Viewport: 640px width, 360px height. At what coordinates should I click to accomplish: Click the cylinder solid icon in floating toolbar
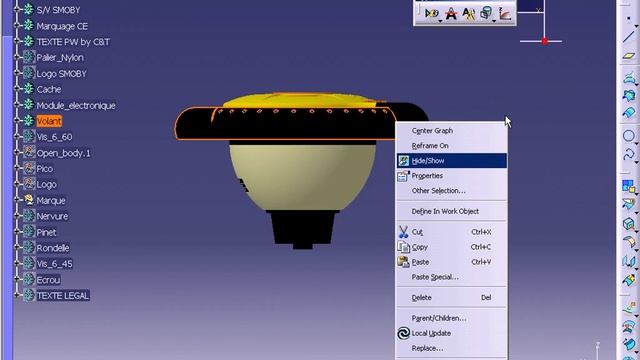(486, 13)
